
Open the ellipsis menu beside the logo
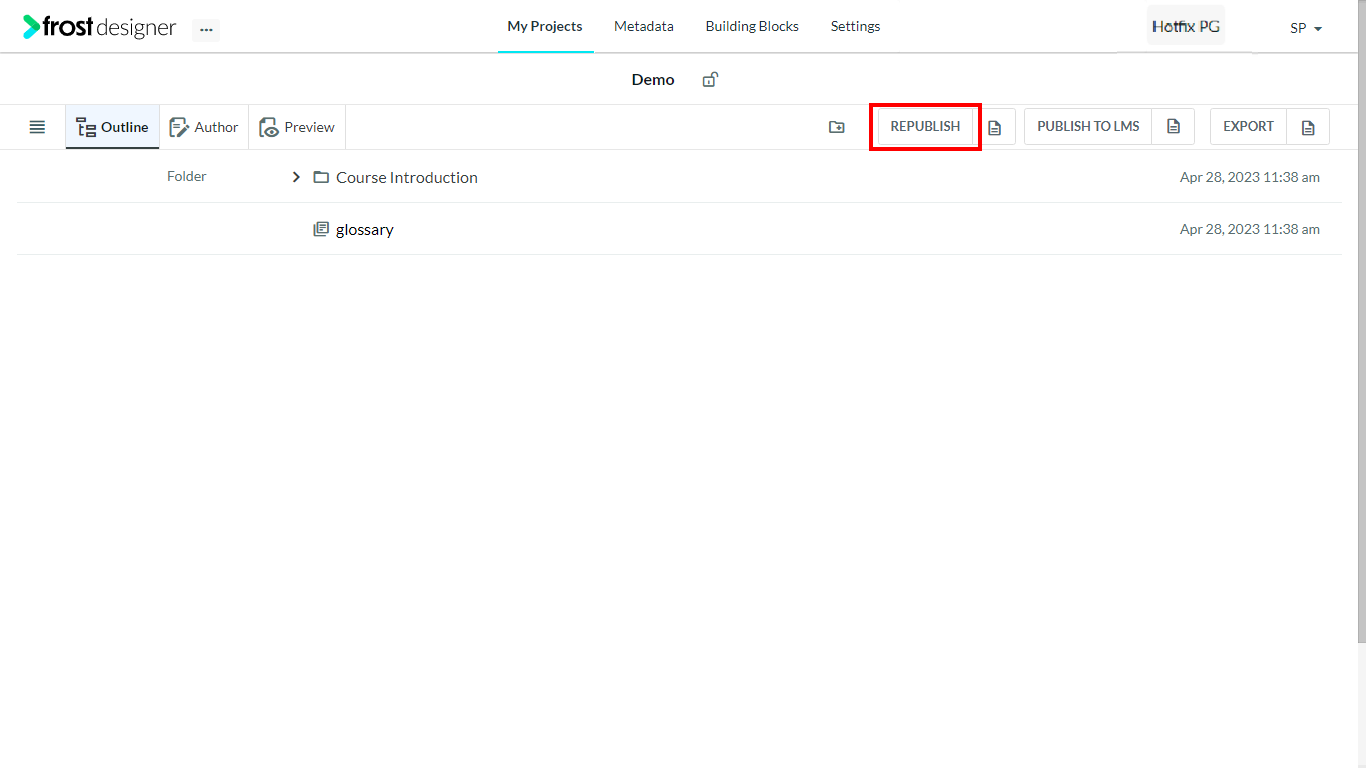[206, 30]
